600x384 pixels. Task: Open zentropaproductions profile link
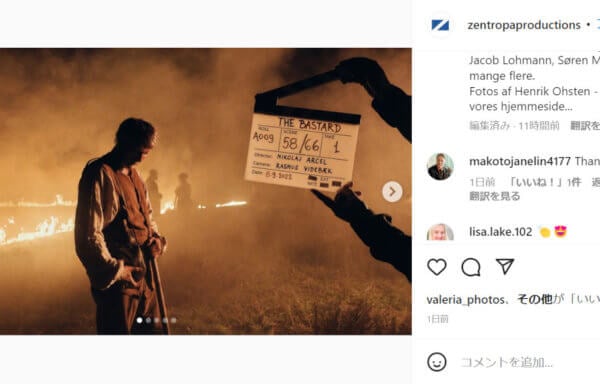pos(524,25)
